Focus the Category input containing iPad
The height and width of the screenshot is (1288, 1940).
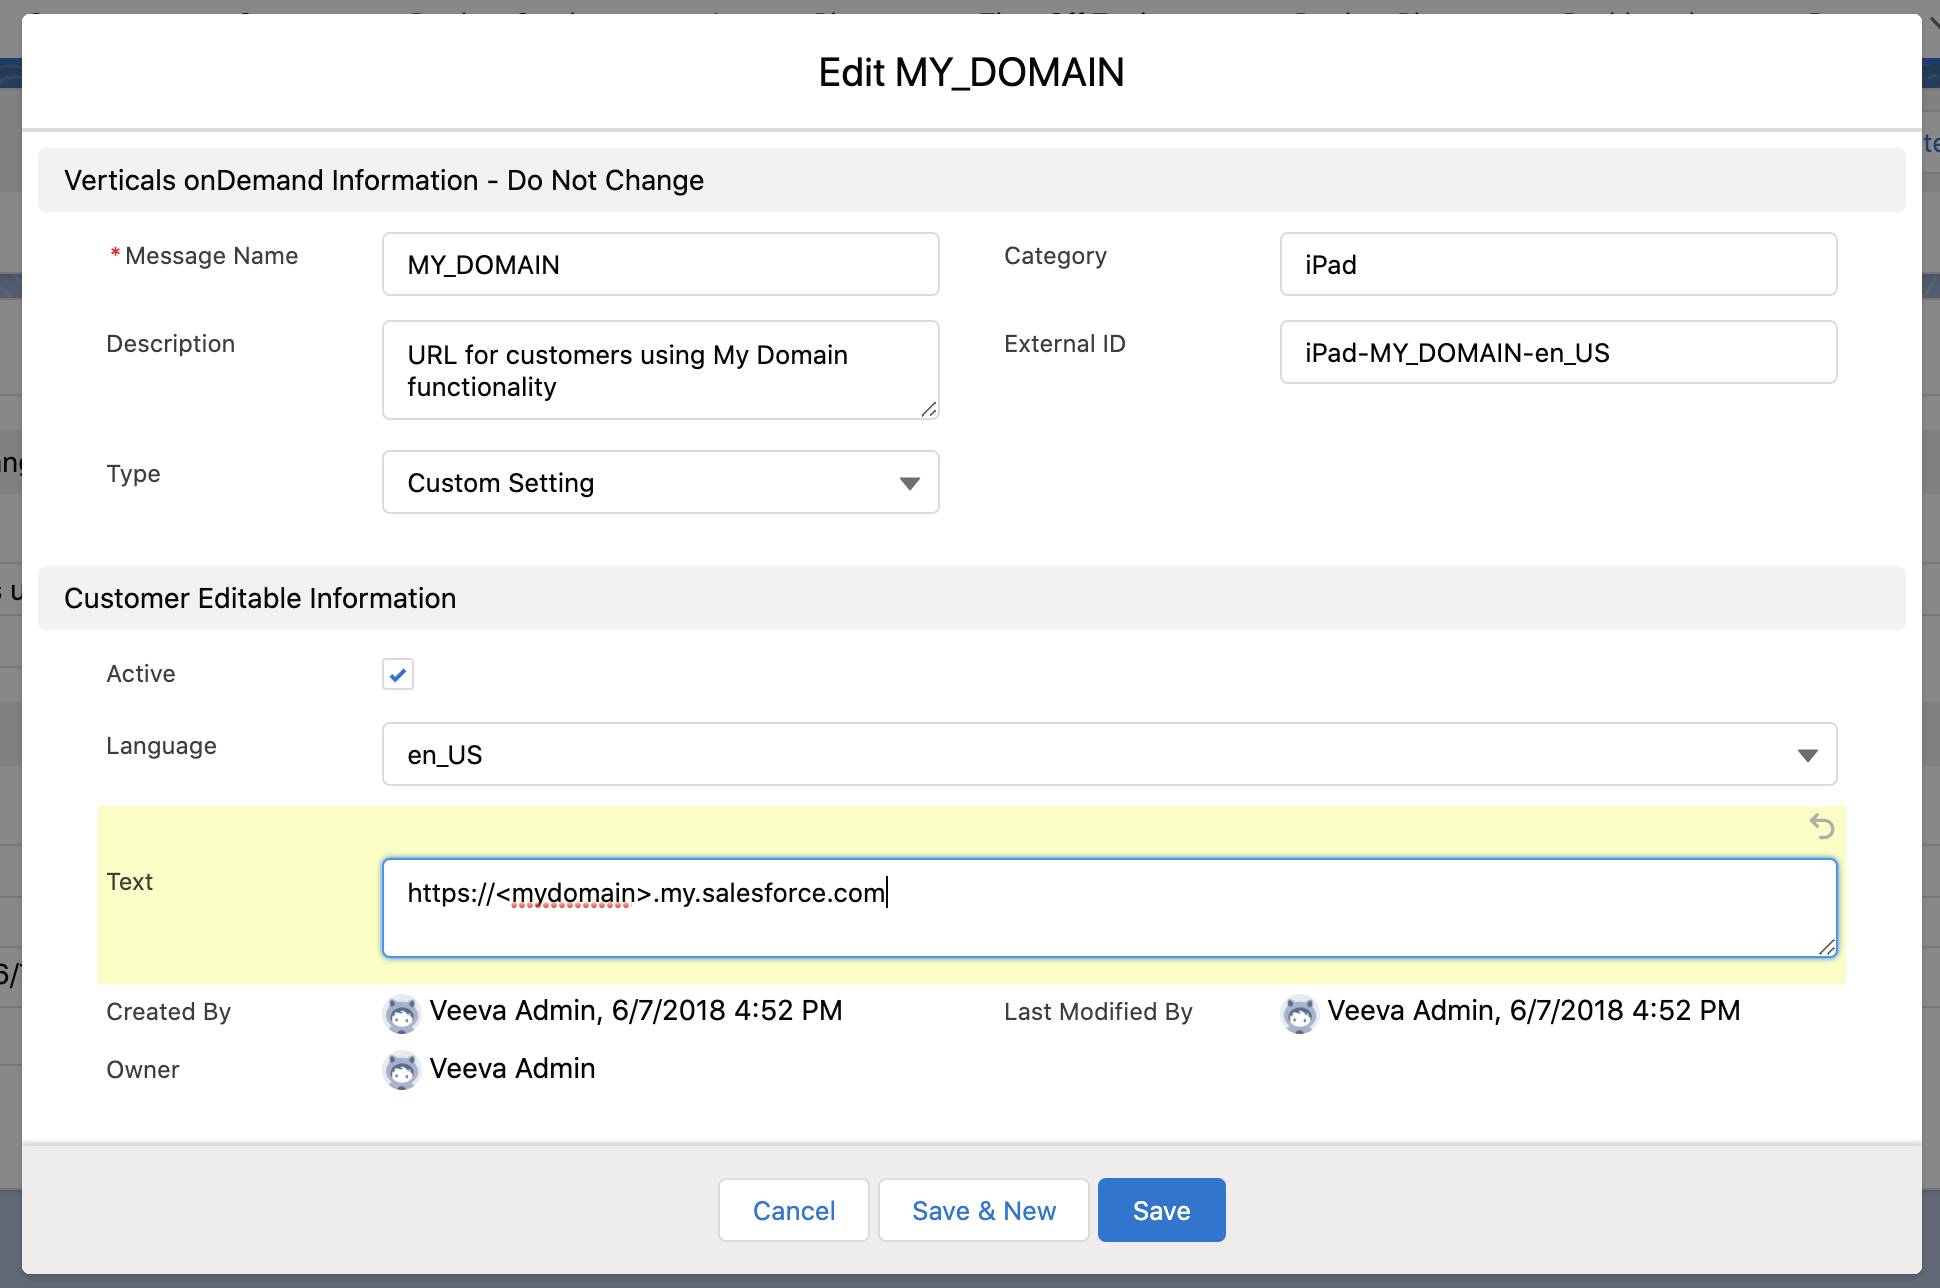1557,265
